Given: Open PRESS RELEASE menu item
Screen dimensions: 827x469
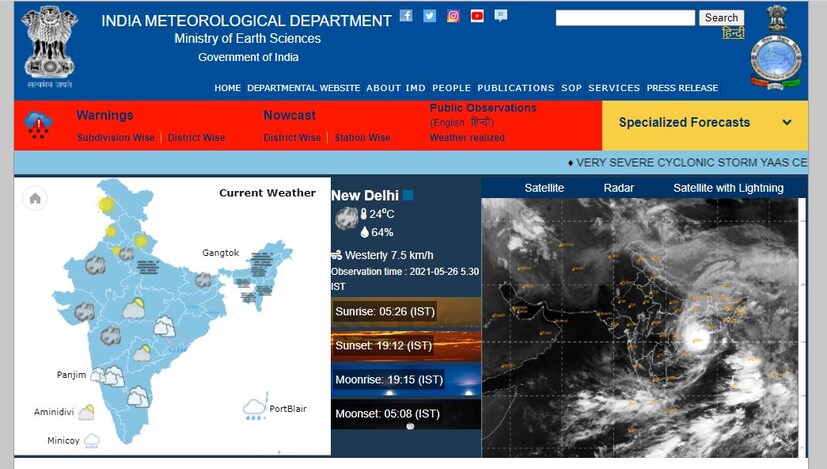Looking at the screenshot, I should click(682, 88).
